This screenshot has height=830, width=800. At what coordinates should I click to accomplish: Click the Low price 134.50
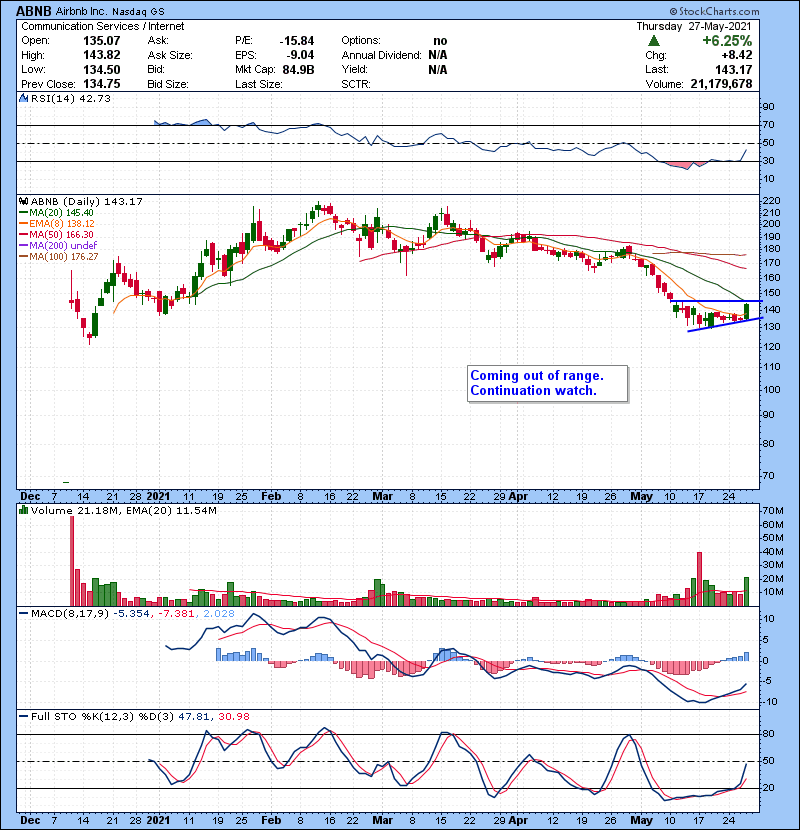click(102, 69)
